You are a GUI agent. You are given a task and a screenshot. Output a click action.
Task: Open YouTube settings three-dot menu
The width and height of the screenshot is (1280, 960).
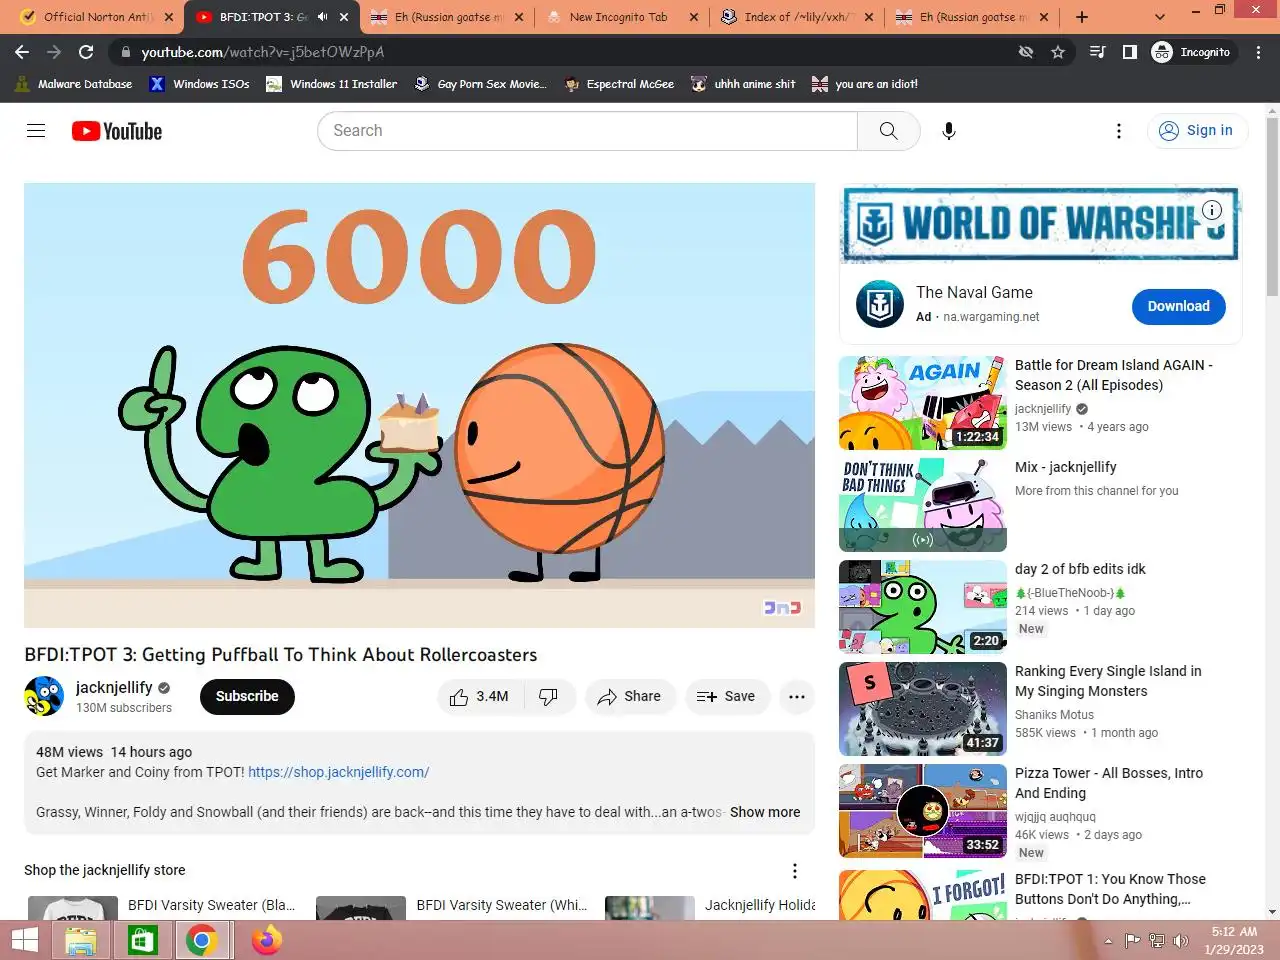pyautogui.click(x=1118, y=131)
